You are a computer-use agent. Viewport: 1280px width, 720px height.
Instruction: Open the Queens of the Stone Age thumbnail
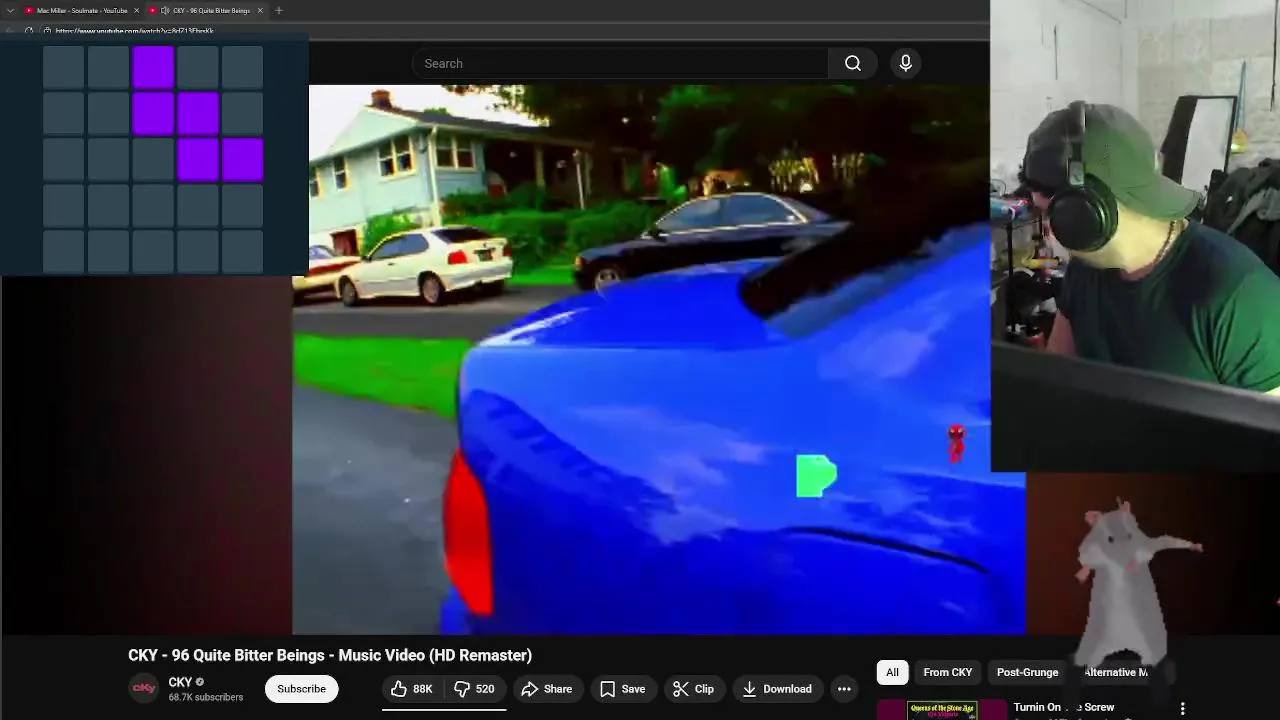click(942, 710)
